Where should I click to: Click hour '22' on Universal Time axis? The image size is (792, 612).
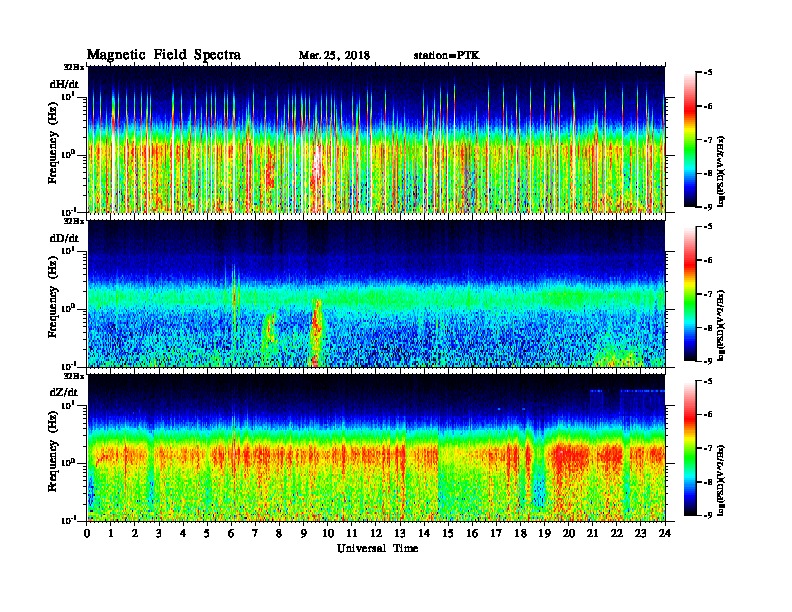pyautogui.click(x=617, y=534)
